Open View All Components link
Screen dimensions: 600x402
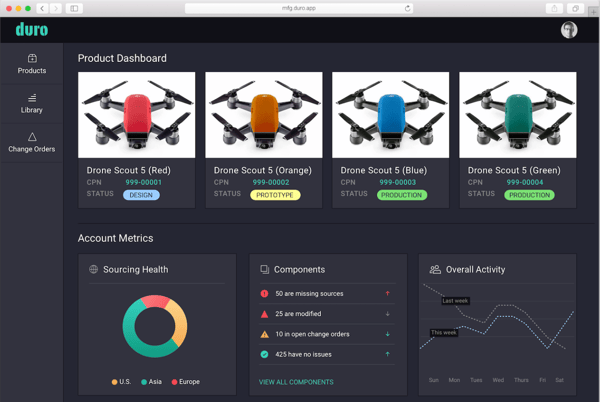pyautogui.click(x=296, y=382)
